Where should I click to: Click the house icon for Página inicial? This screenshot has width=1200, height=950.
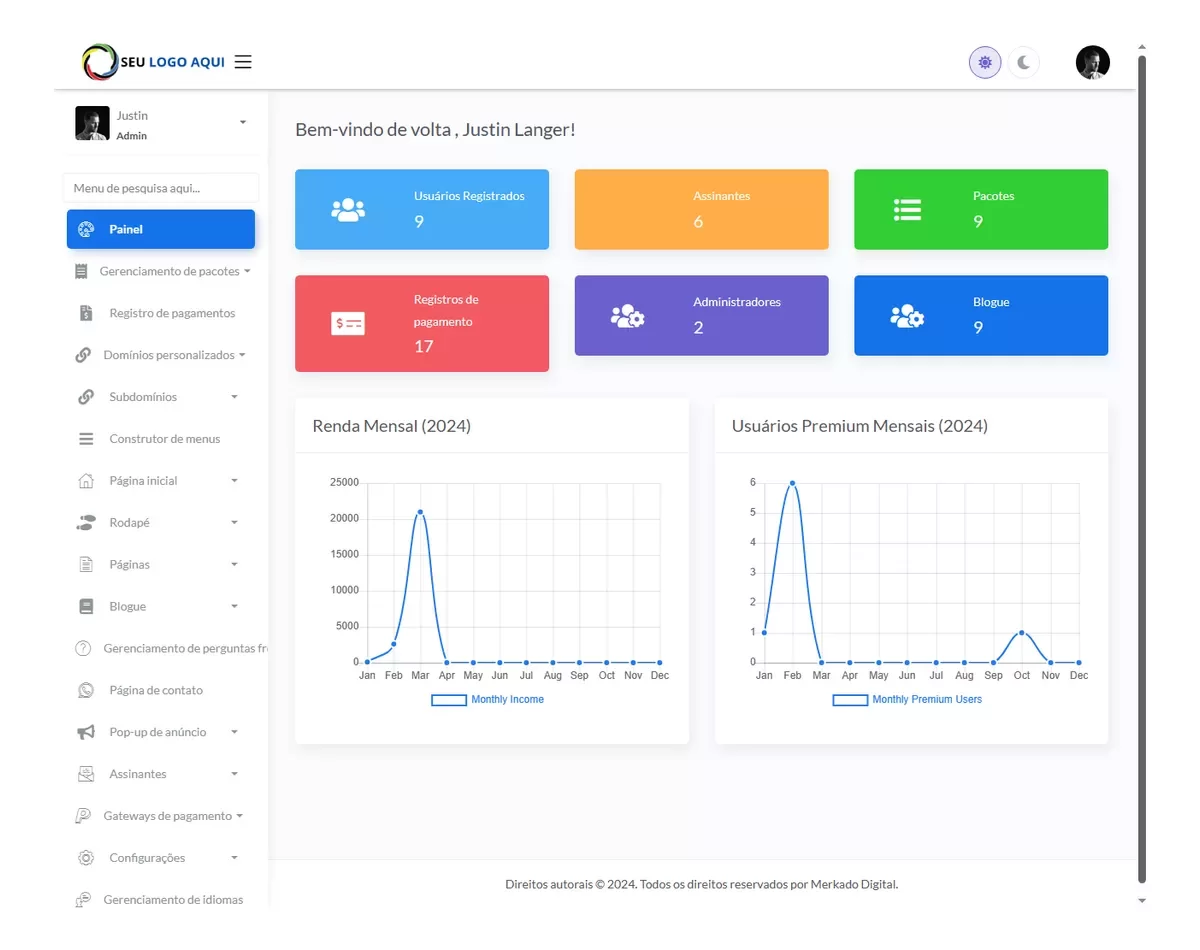pyautogui.click(x=86, y=481)
